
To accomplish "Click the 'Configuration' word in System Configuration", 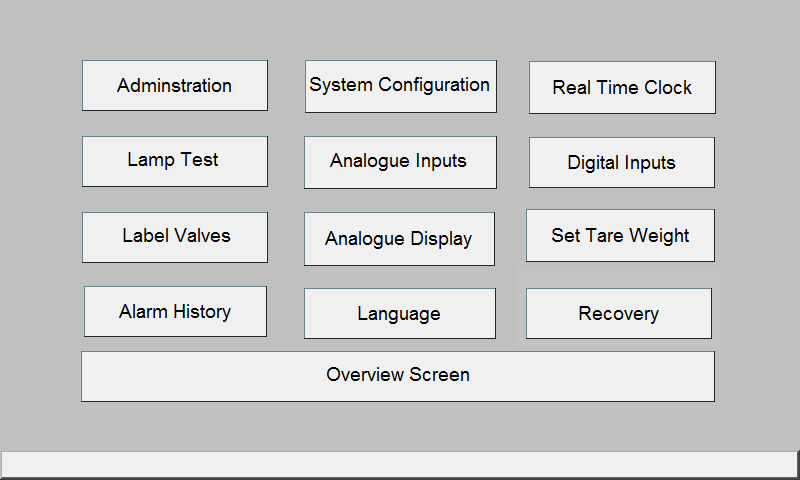I will pyautogui.click(x=434, y=85).
